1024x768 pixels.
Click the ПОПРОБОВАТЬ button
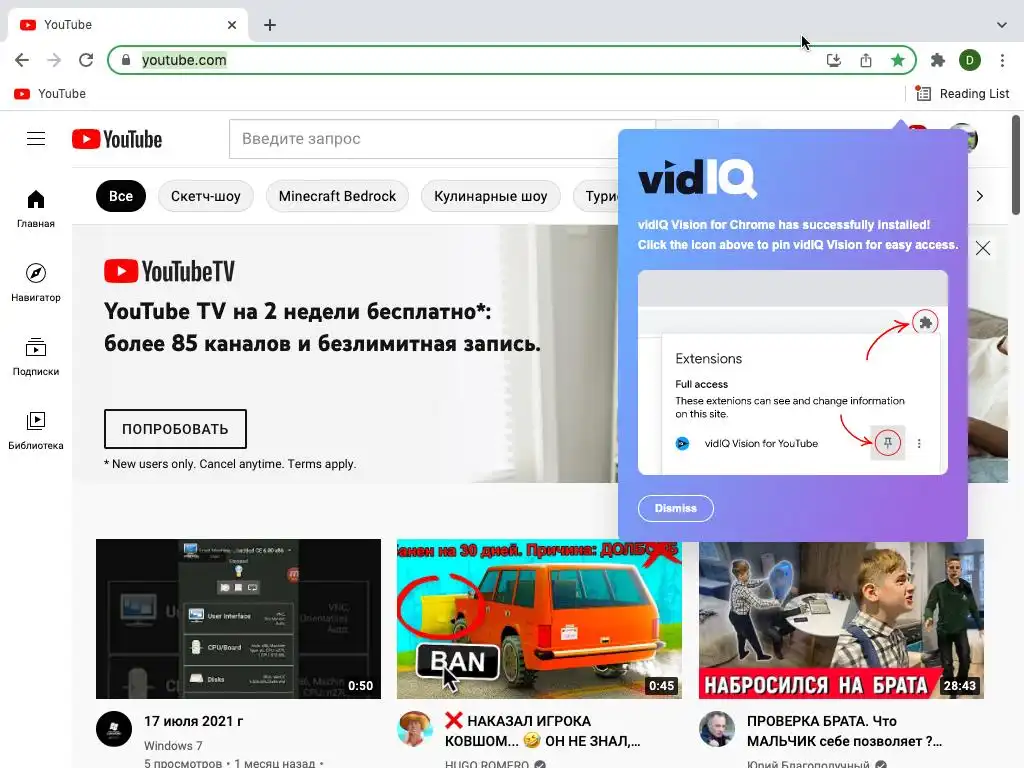point(175,429)
